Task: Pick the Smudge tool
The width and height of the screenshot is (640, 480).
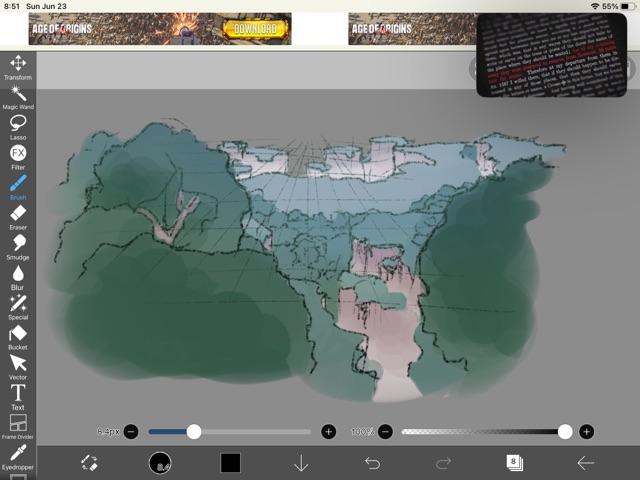Action: click(18, 247)
